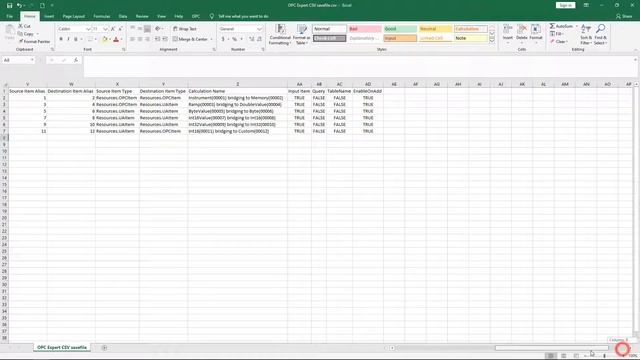The height and width of the screenshot is (360, 640).
Task: Switch to the Review tab
Action: point(142,16)
